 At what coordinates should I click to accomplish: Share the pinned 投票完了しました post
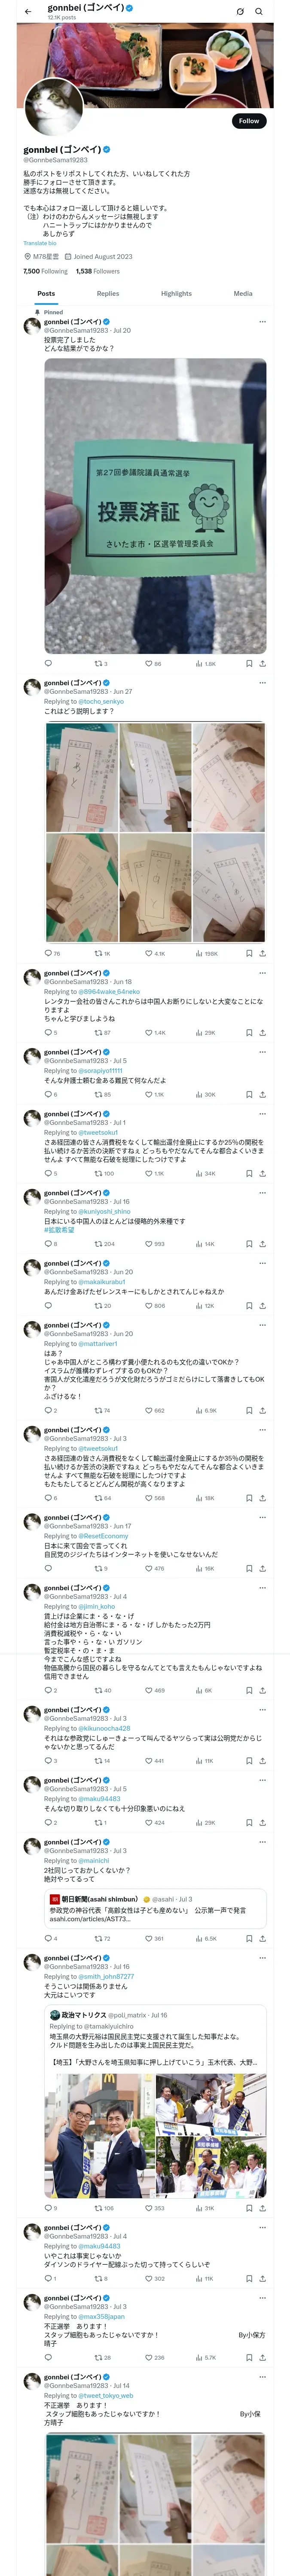click(x=262, y=663)
